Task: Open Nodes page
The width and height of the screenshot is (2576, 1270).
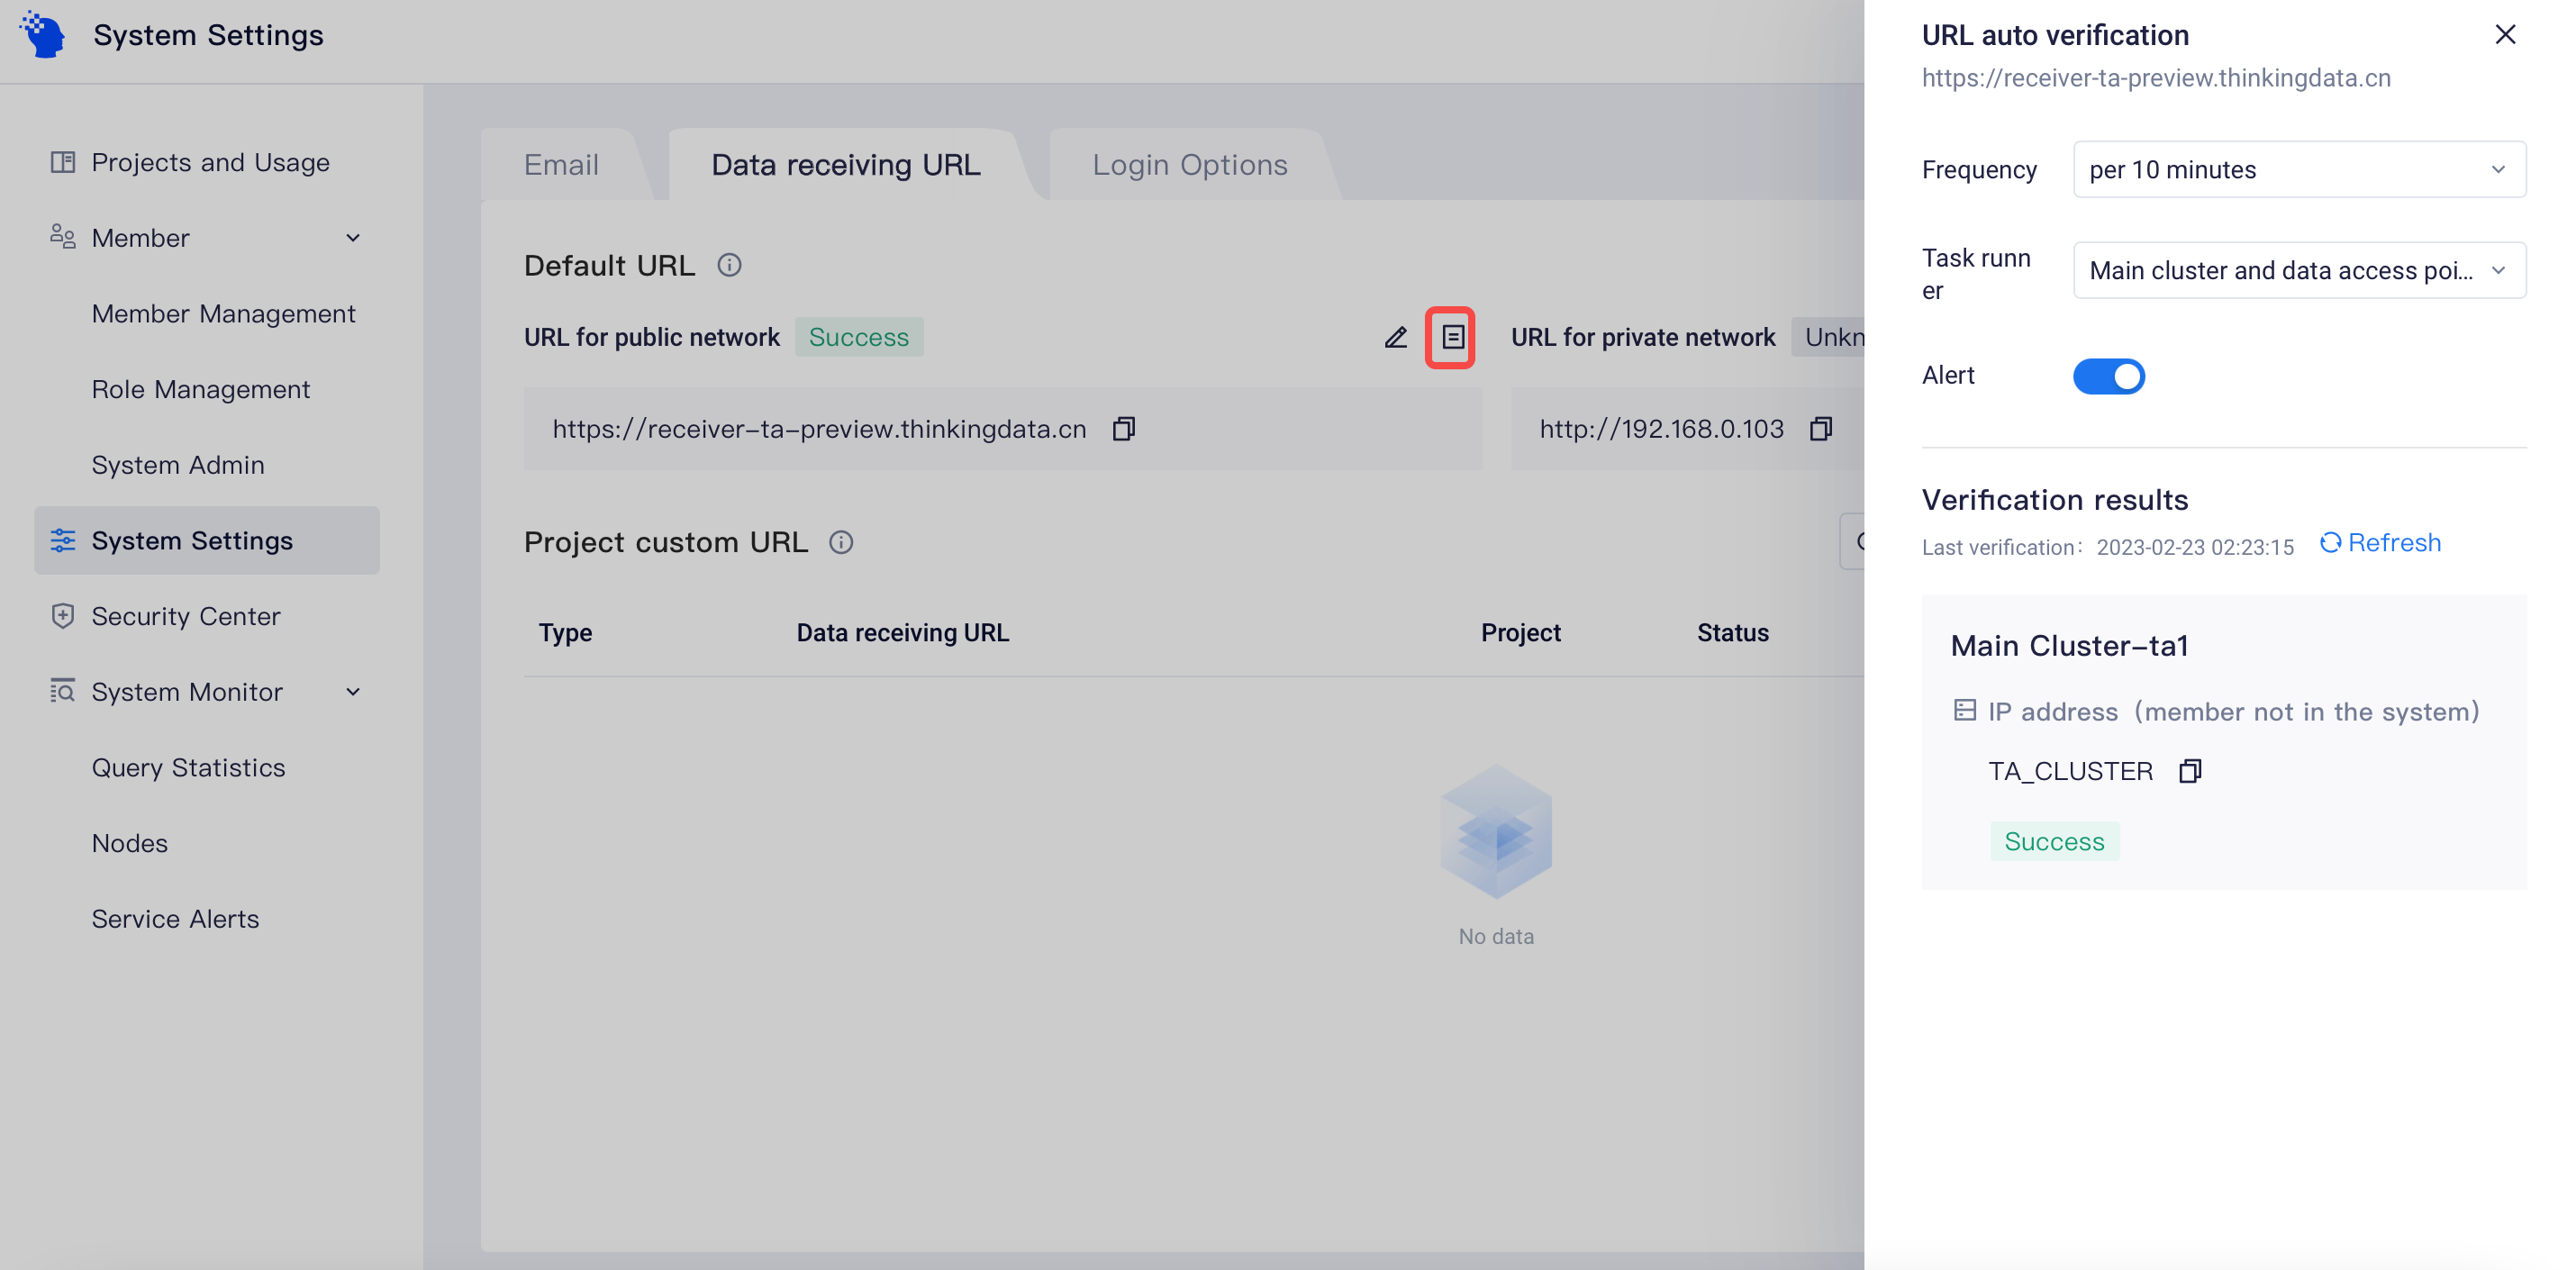Action: click(x=130, y=843)
